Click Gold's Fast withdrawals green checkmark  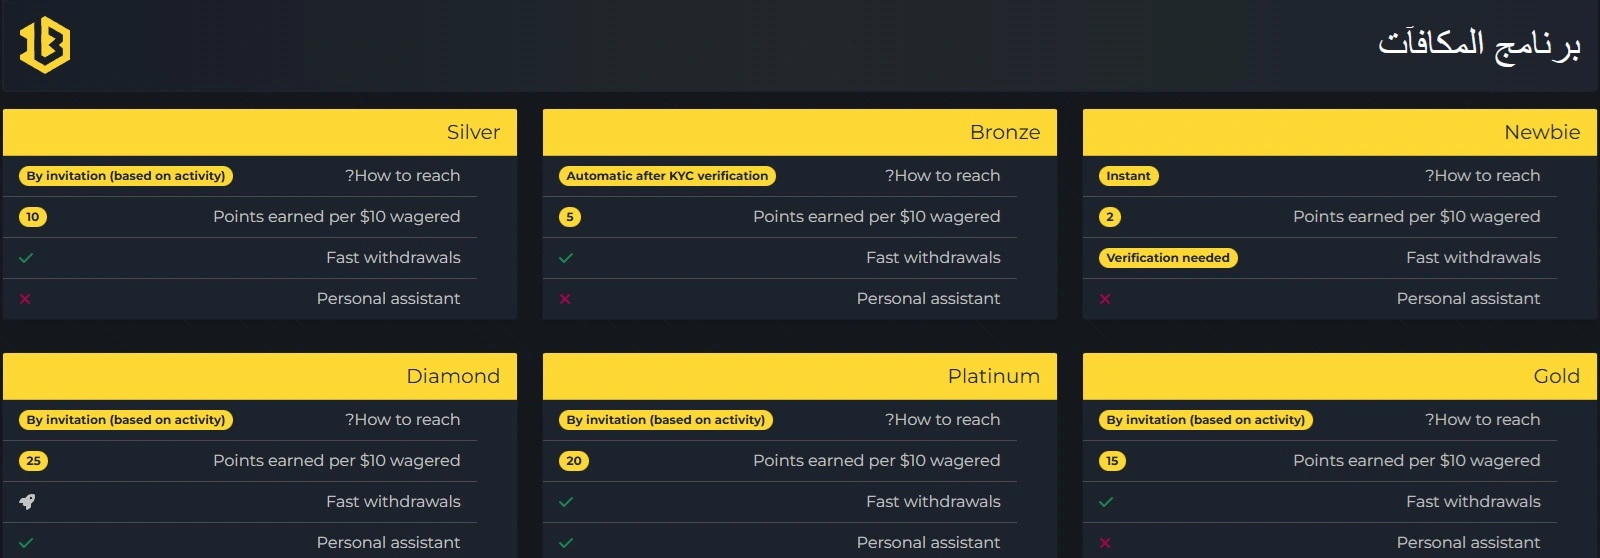click(1106, 502)
